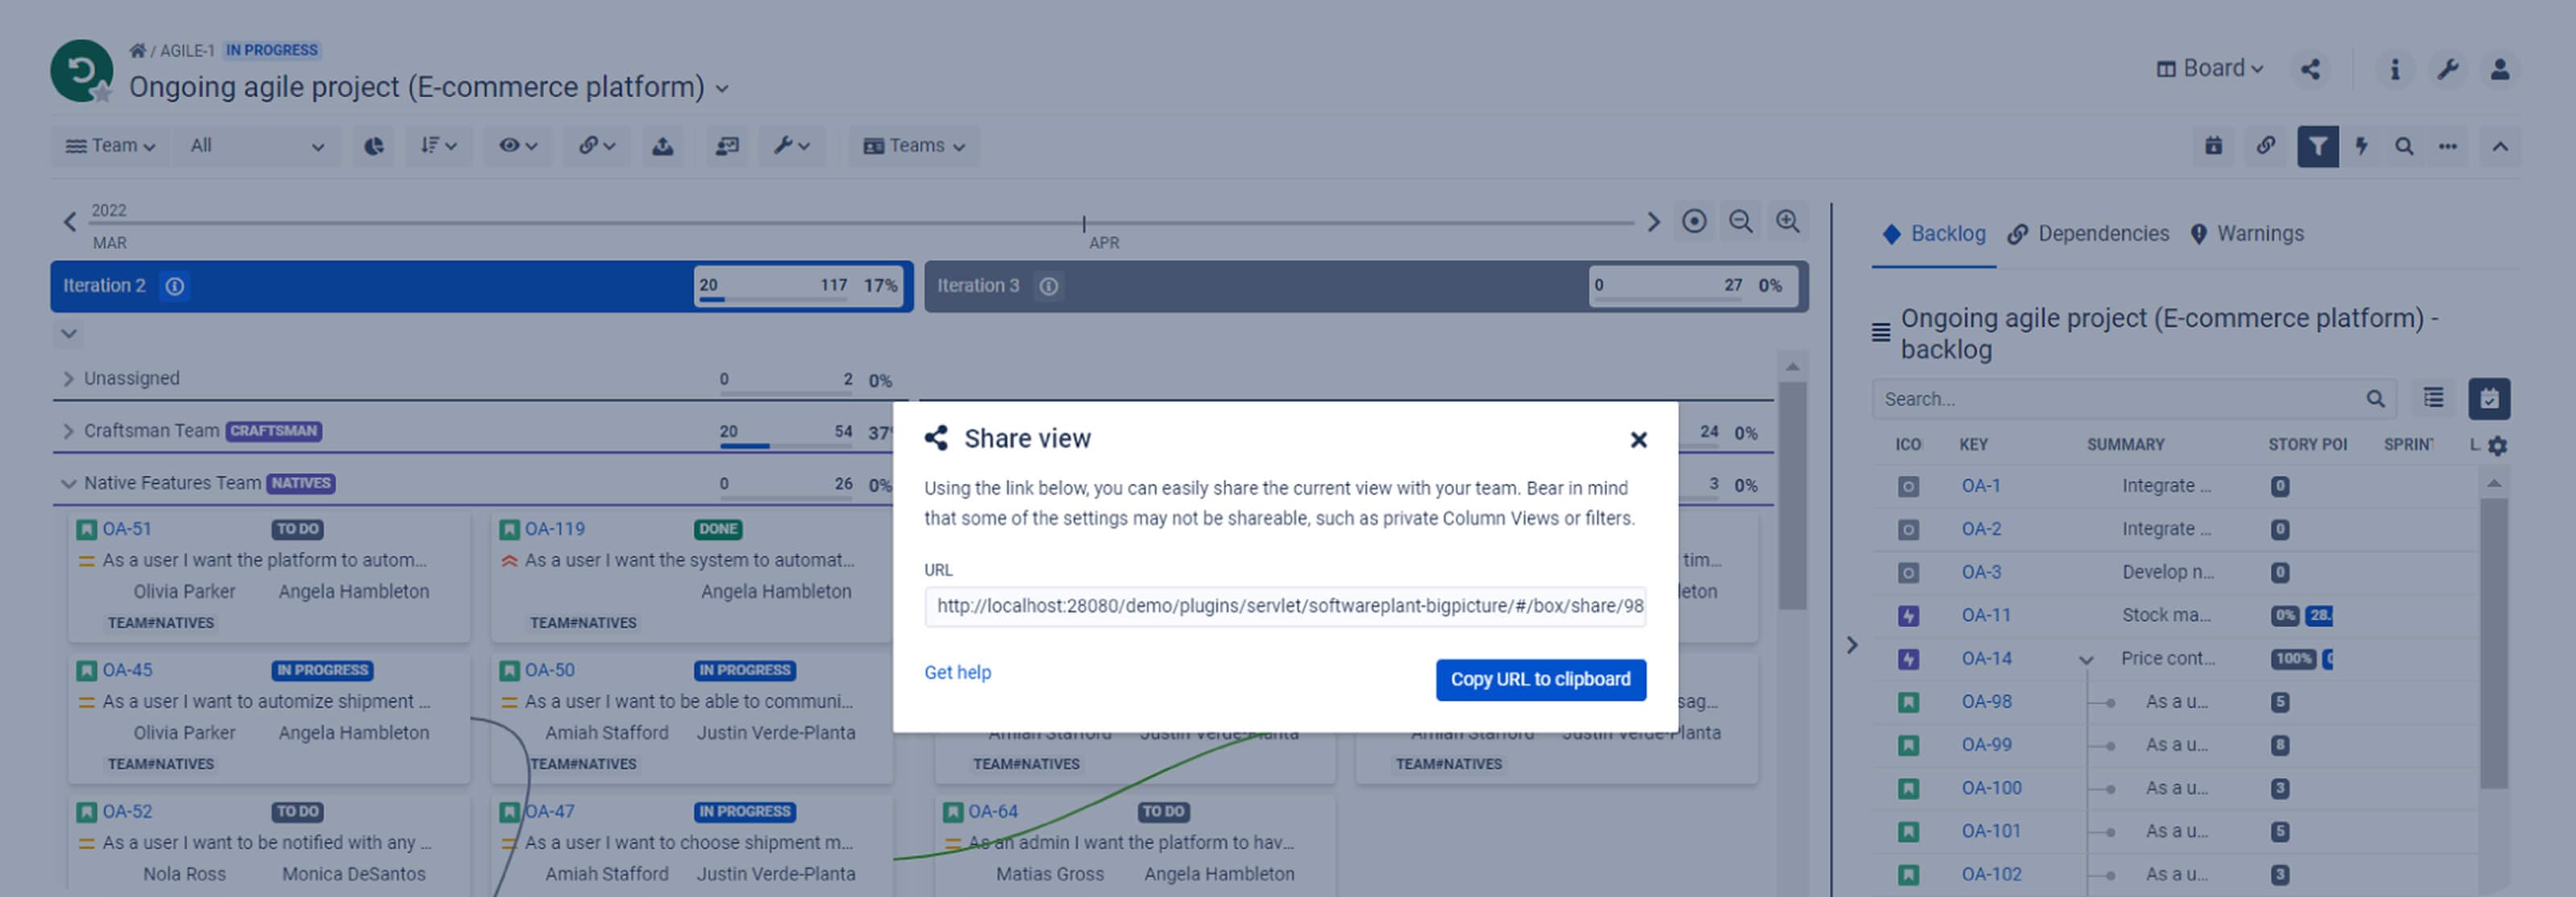The height and width of the screenshot is (897, 2576).
Task: Click the home breadcrumb icon
Action: point(137,50)
